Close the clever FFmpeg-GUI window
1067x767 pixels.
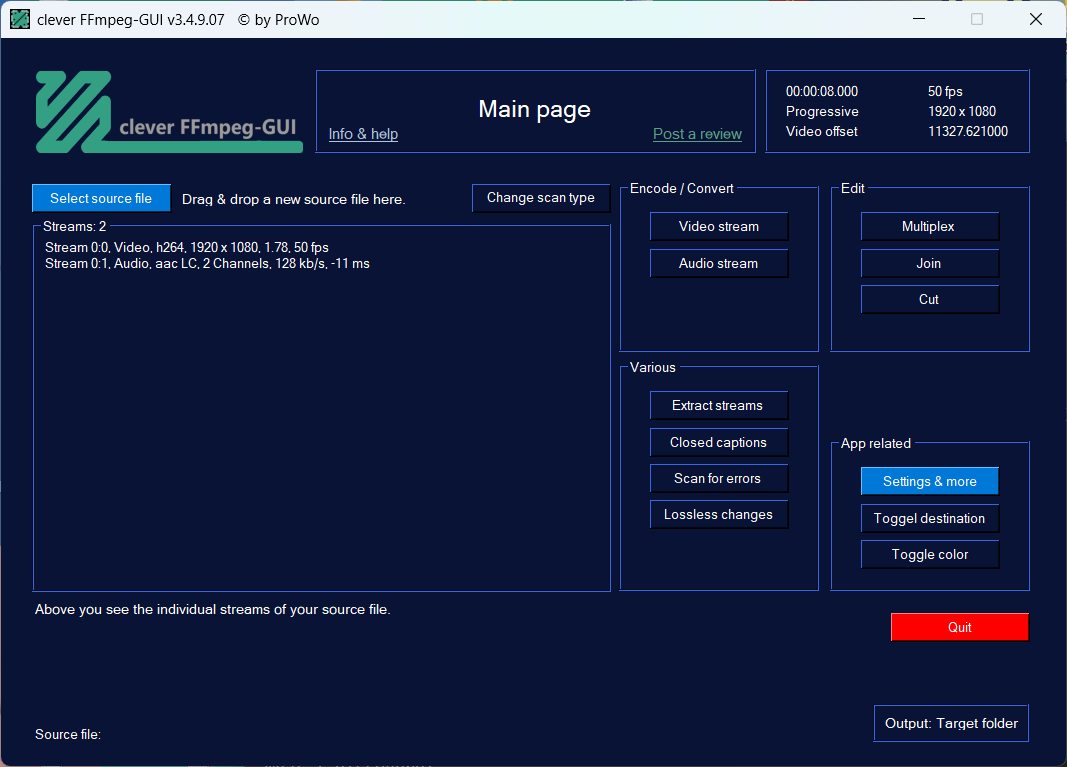1036,19
